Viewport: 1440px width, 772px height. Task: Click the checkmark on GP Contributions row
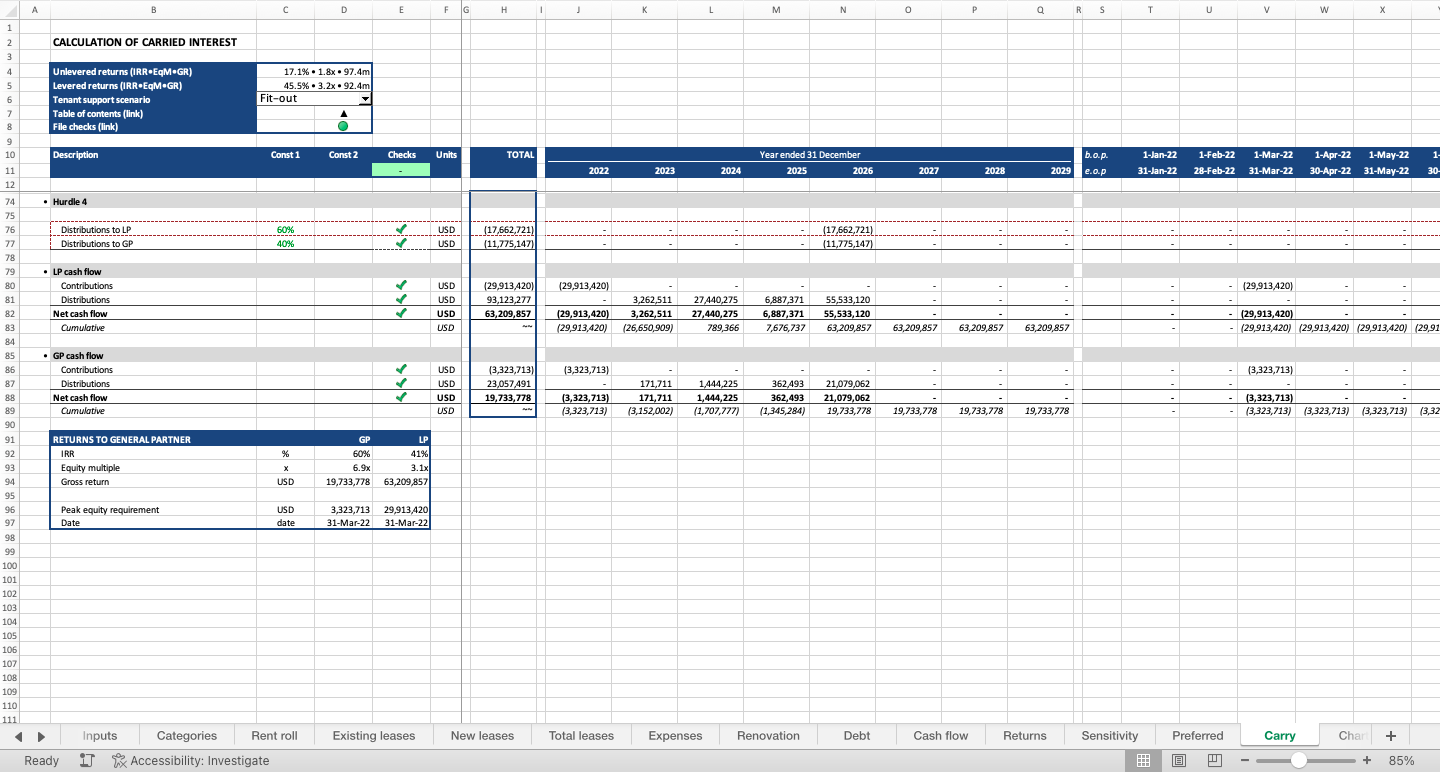coord(401,370)
